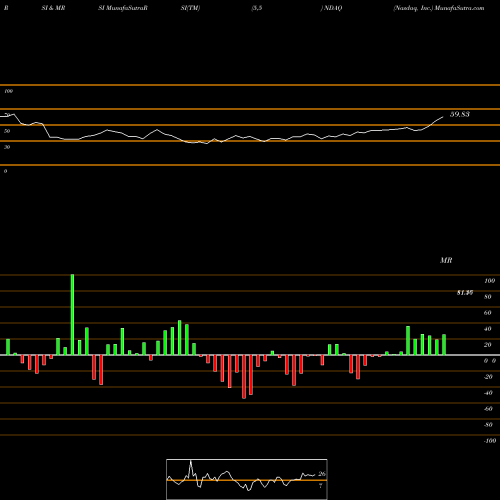500x500 pixels.
Task: Click the RSI value 59.83 label
Action: pyautogui.click(x=460, y=114)
